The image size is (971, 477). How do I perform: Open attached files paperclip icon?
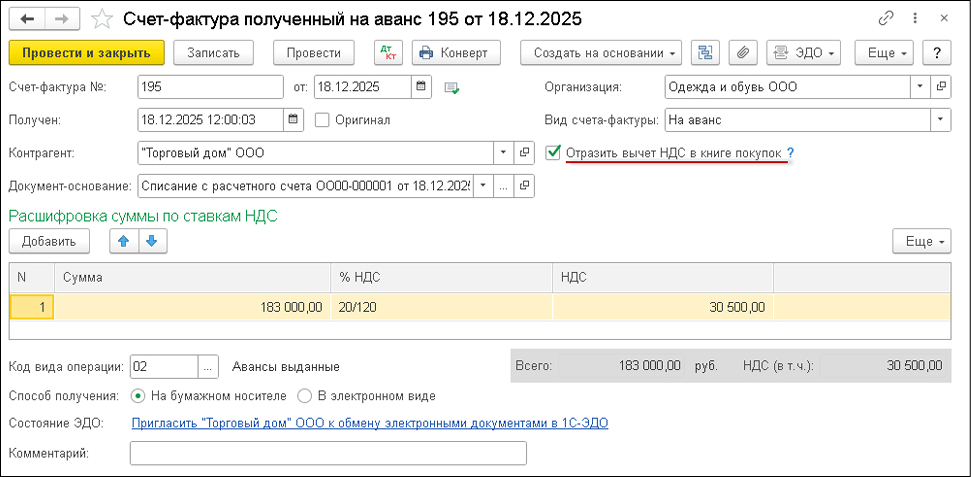[x=741, y=53]
